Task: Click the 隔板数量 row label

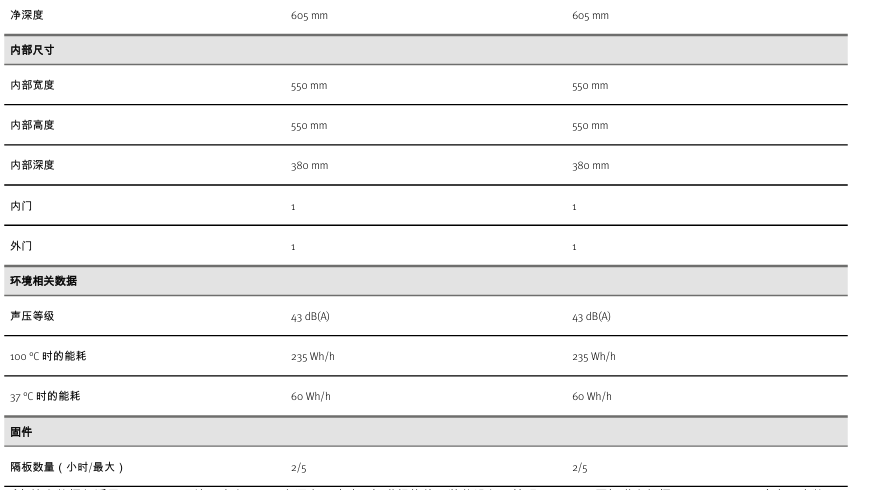Action: tap(67, 467)
